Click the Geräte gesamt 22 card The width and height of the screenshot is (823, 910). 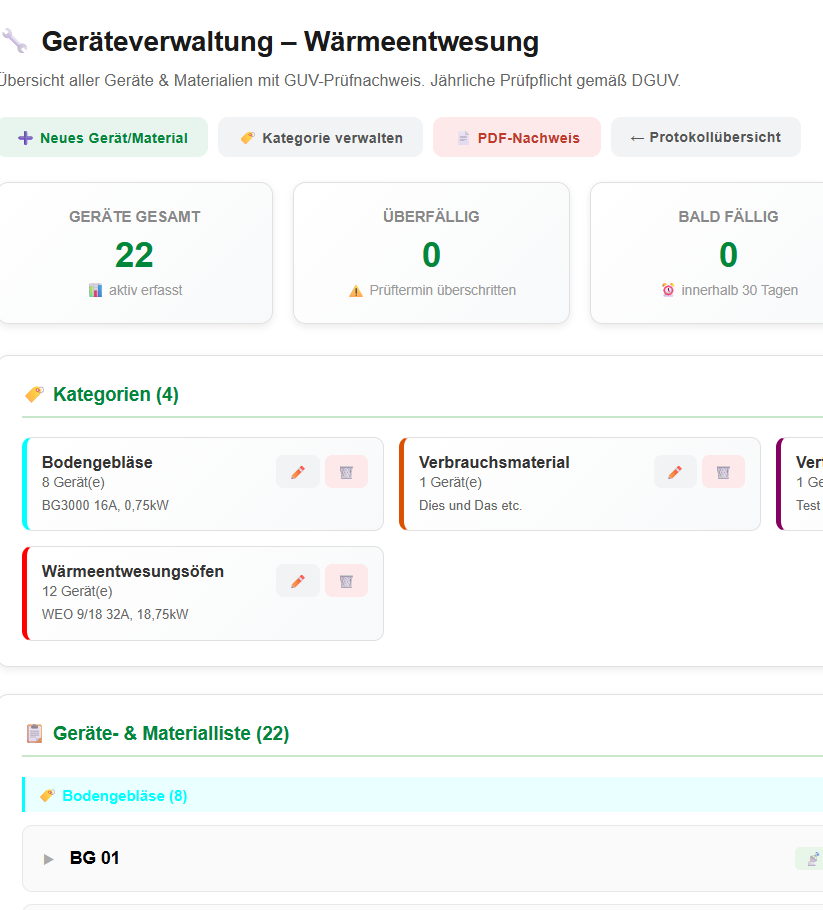[135, 253]
